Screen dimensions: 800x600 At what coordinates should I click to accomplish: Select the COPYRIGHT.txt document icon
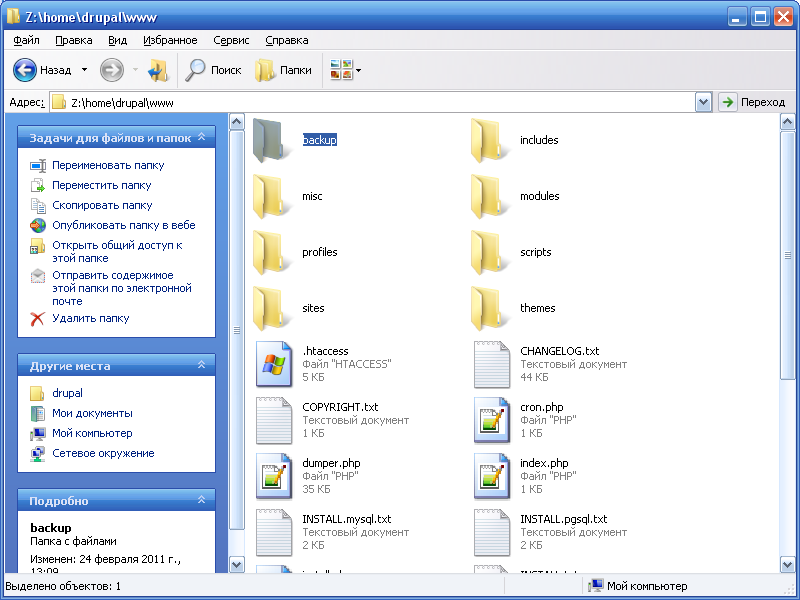[274, 420]
